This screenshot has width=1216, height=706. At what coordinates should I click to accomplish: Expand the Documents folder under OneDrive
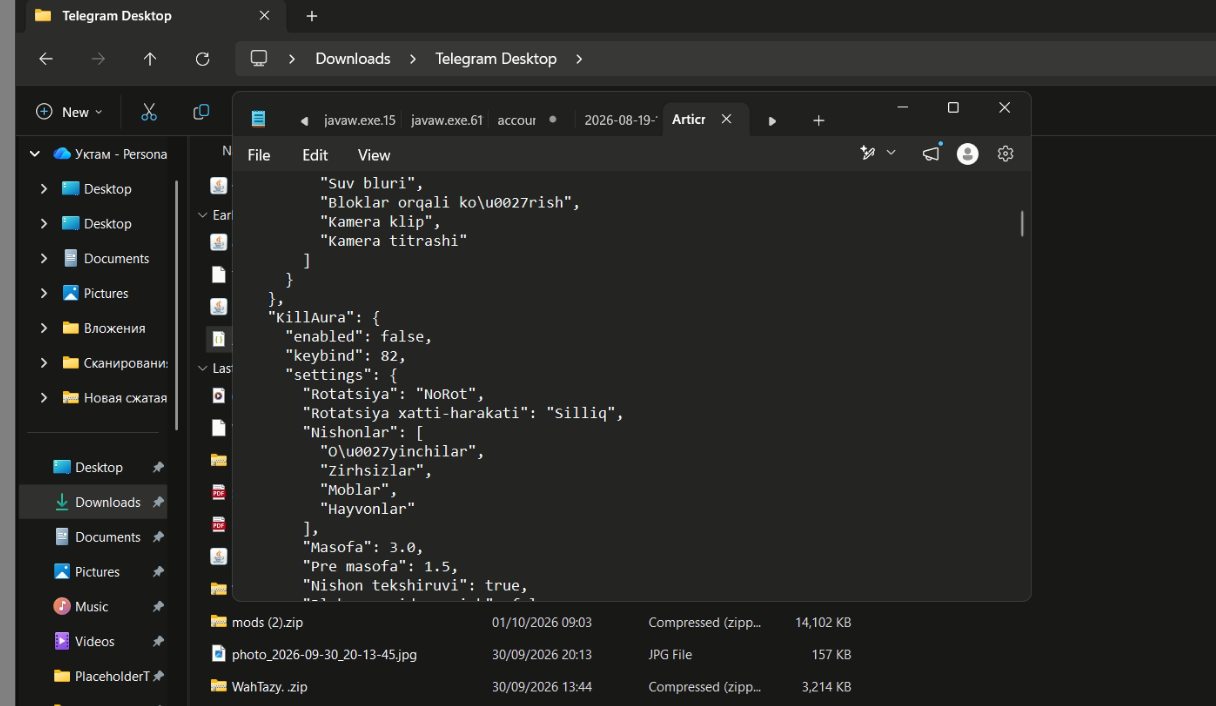coord(44,258)
